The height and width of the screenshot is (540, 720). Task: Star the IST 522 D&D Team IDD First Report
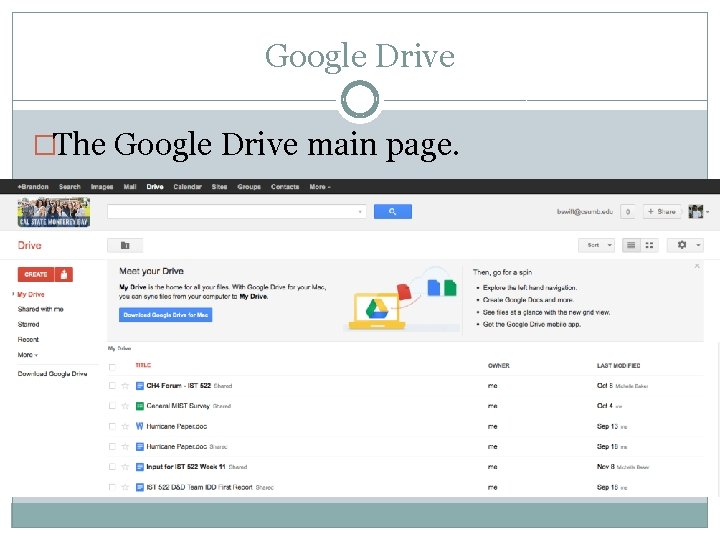pyautogui.click(x=125, y=487)
